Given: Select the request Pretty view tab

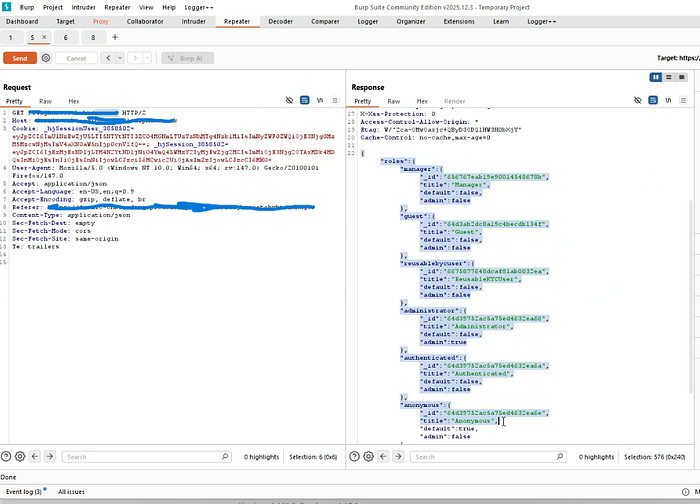Looking at the screenshot, I should coord(14,101).
